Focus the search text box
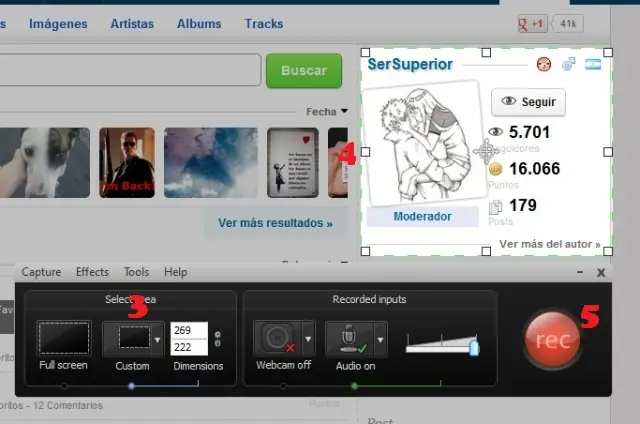This screenshot has height=424, width=640. pos(130,70)
